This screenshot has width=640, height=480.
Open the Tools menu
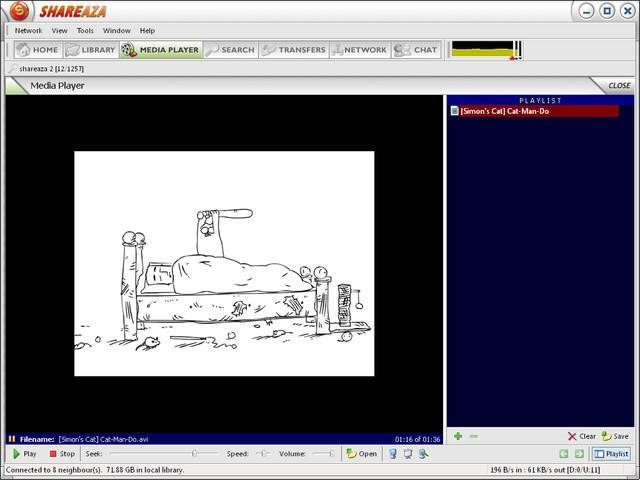click(85, 31)
